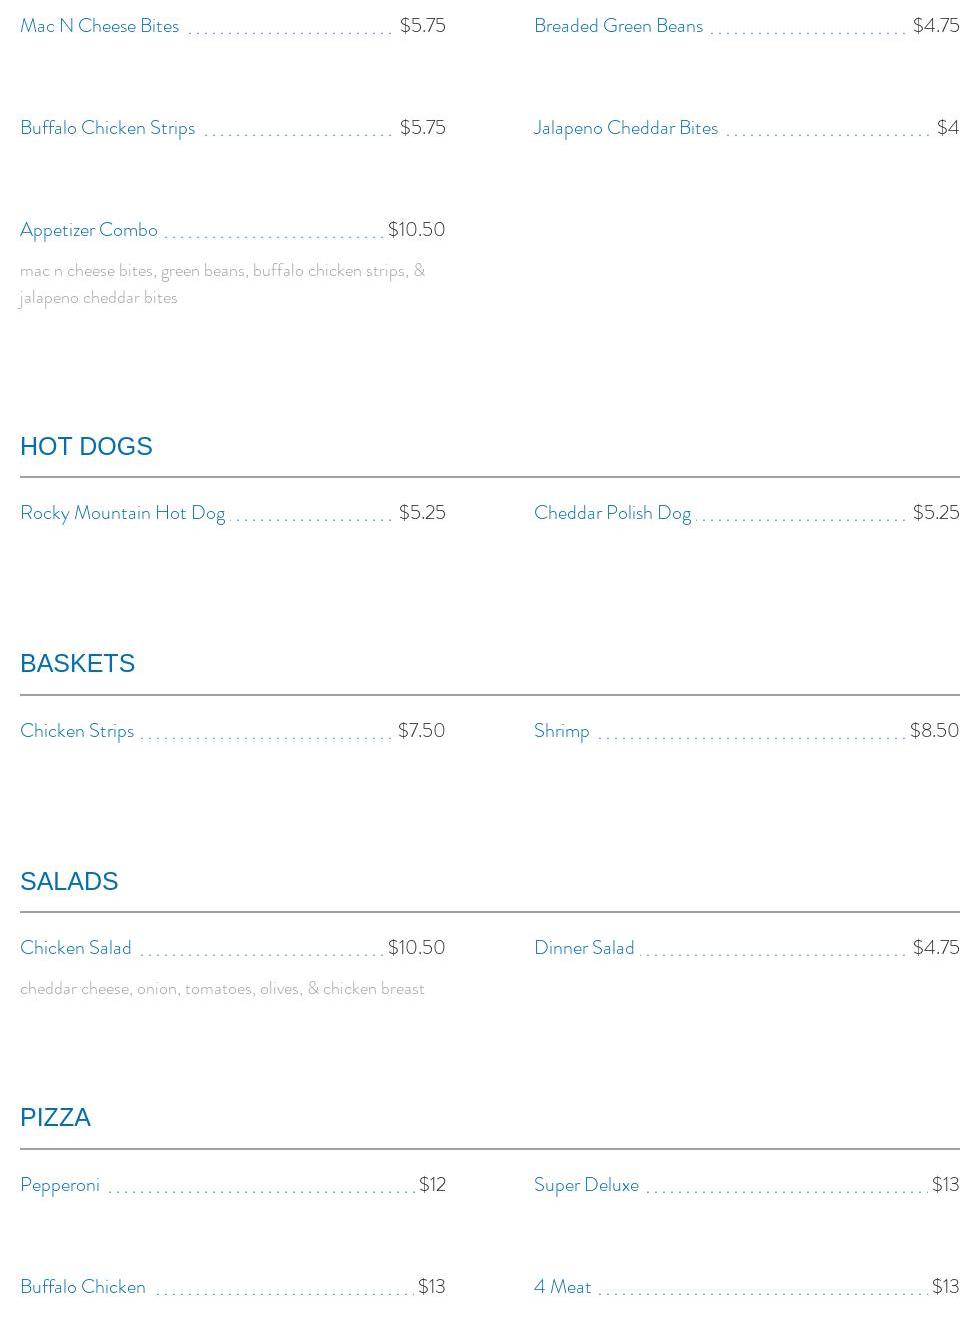Select Buffalo Chicken Strips menu item
Viewport: 965px width, 1327px height.
(108, 128)
